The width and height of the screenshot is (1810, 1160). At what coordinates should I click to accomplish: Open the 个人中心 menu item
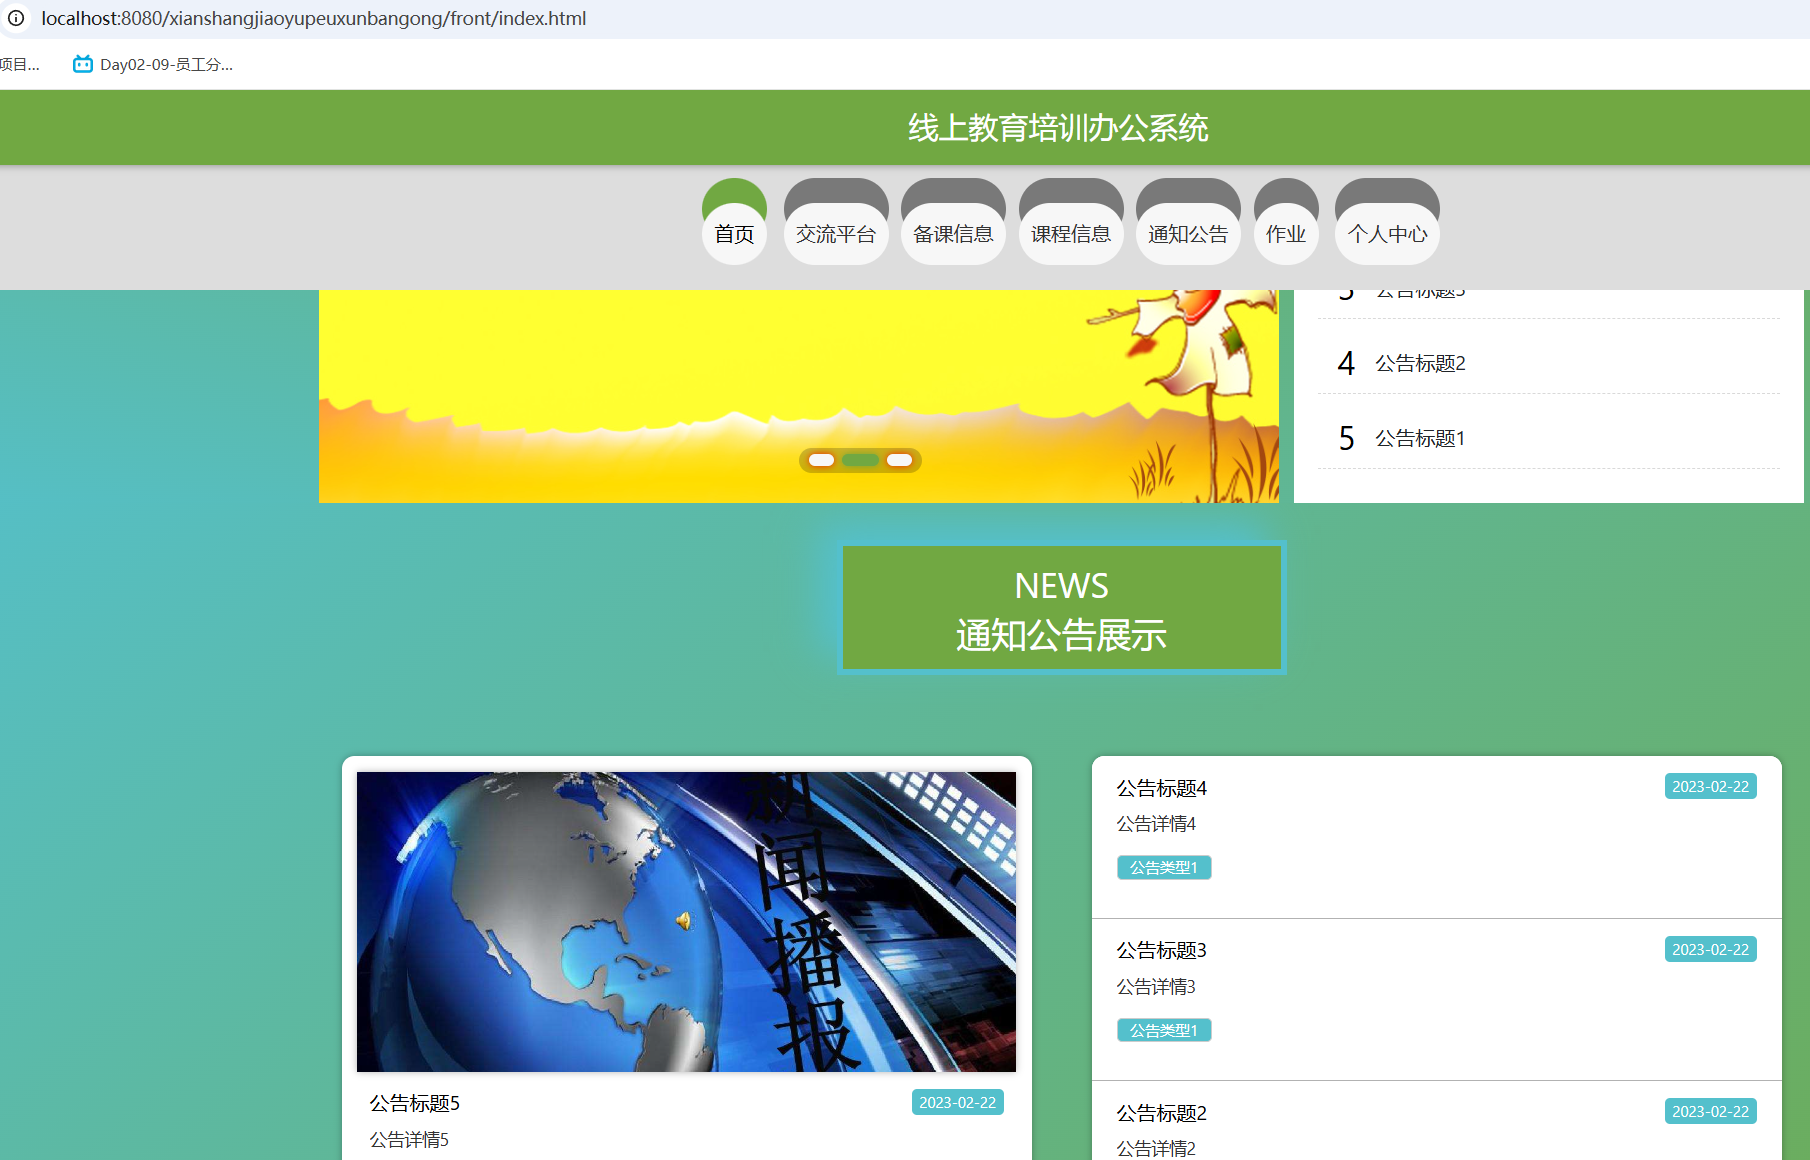point(1387,233)
